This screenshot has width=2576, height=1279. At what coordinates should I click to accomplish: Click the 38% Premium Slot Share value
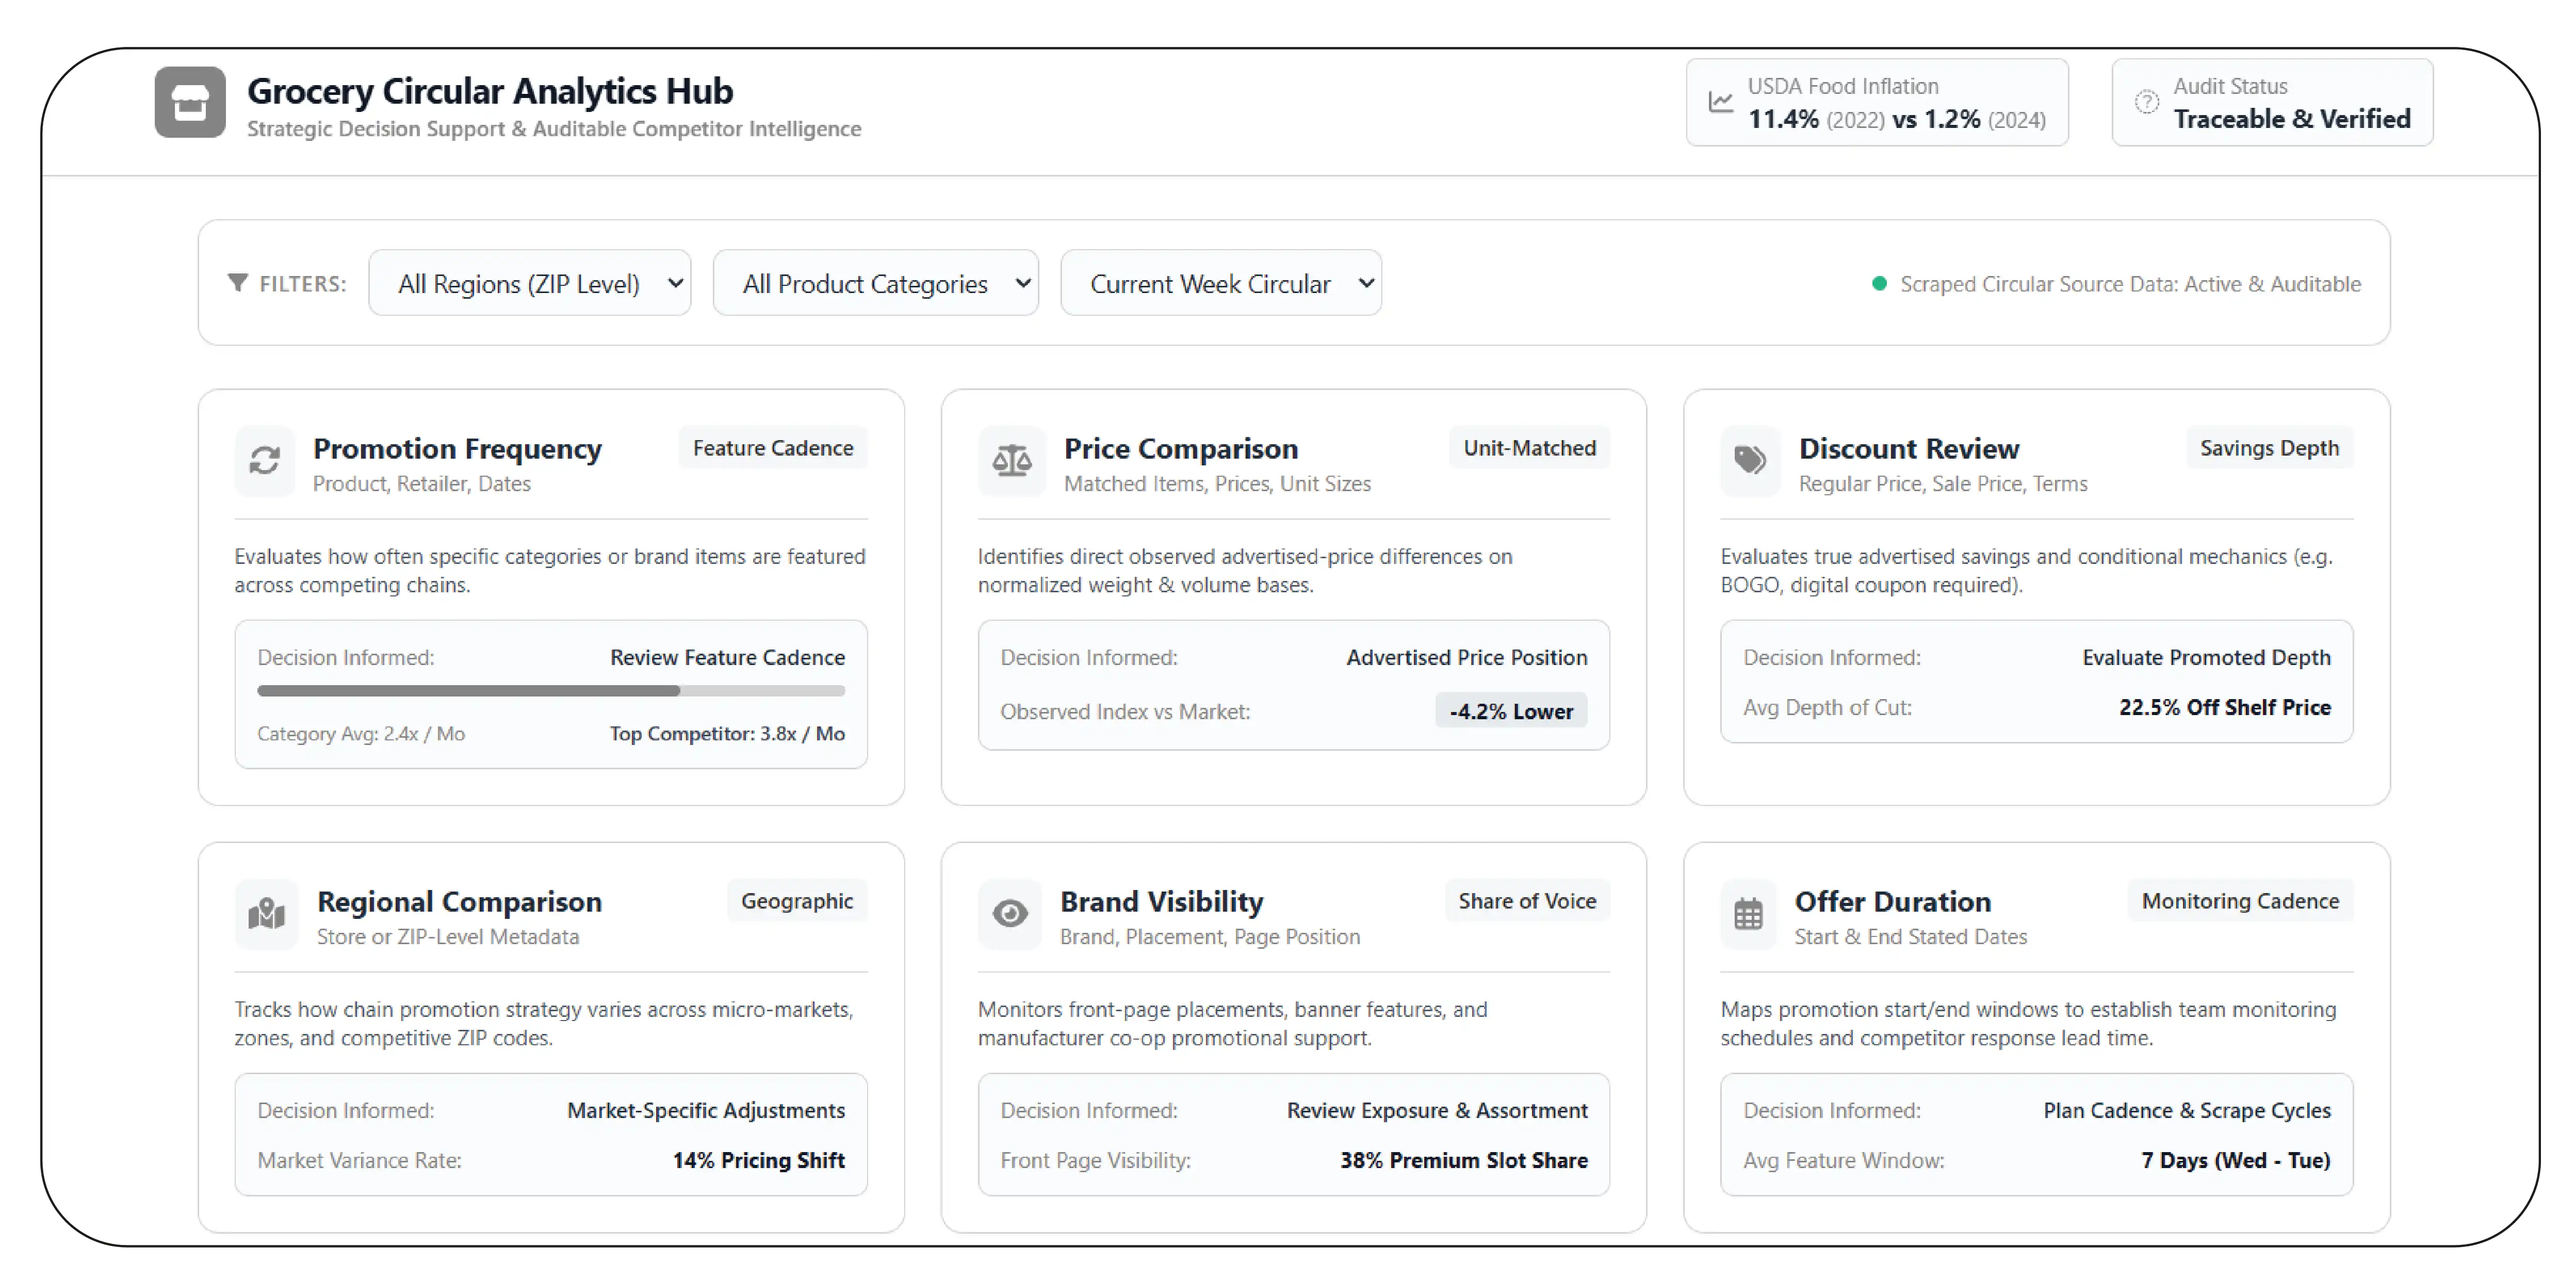click(1464, 1160)
